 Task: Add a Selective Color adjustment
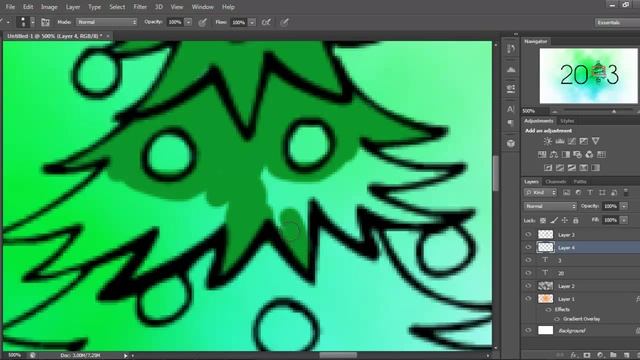coord(584,168)
